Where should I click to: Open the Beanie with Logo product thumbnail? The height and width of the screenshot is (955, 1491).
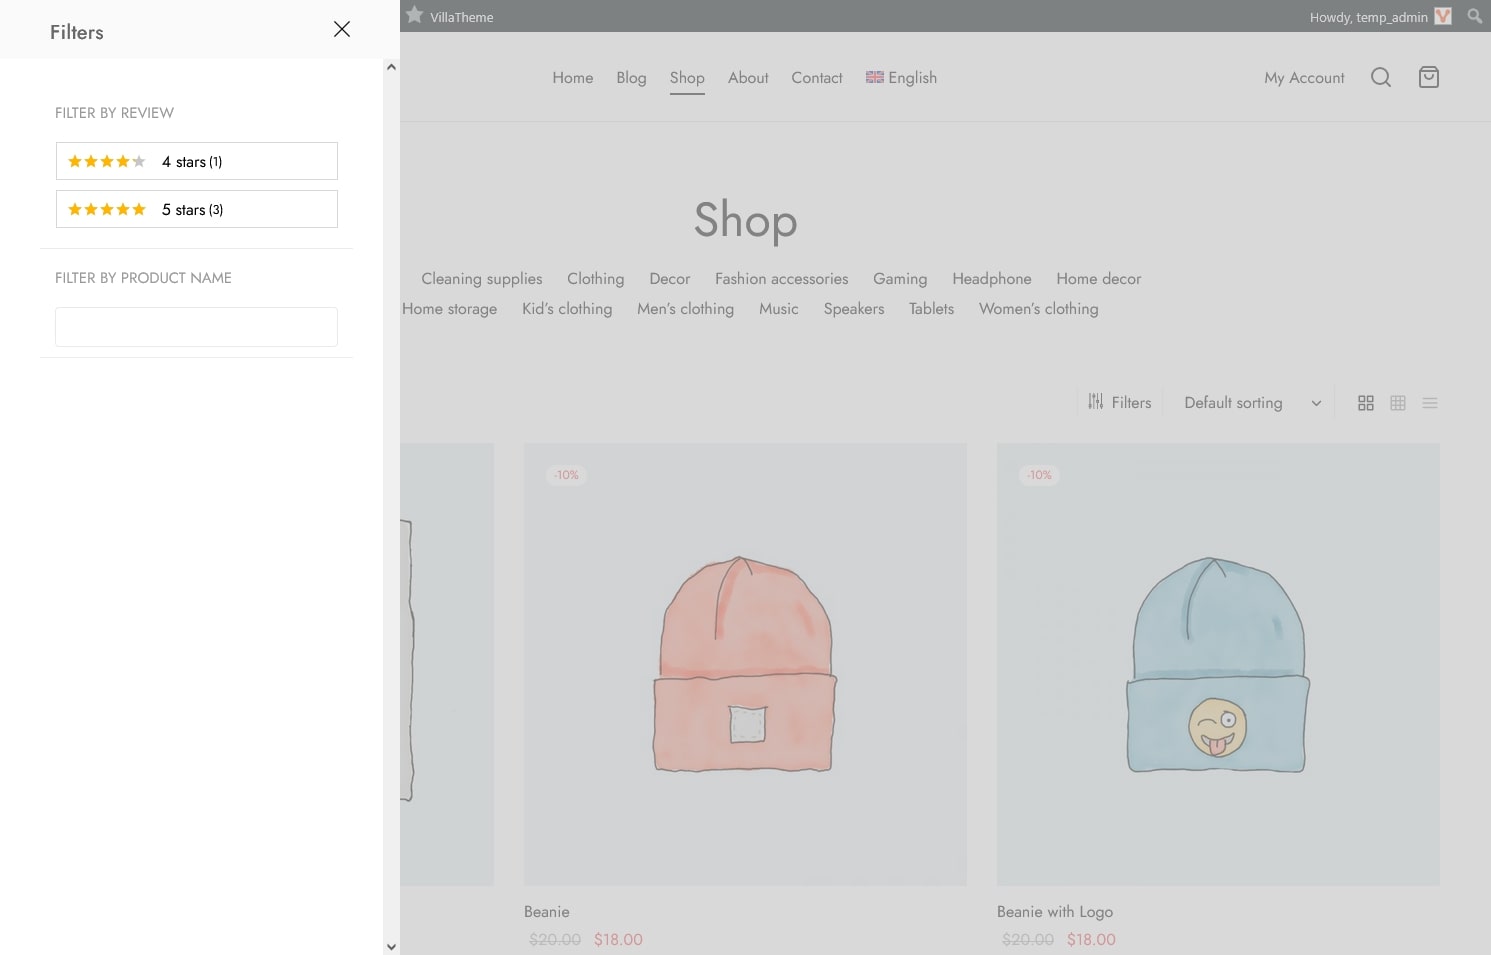1217,664
